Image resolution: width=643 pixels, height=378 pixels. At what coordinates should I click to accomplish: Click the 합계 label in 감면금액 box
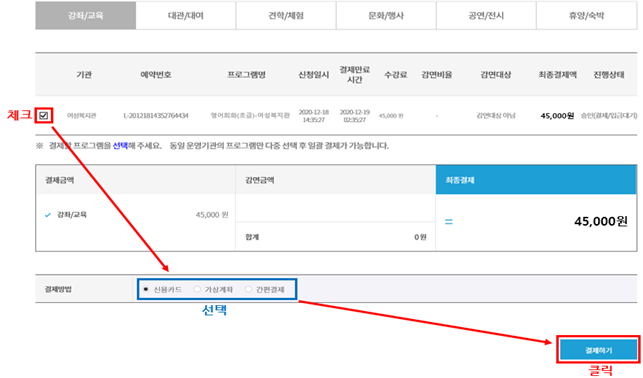(252, 237)
